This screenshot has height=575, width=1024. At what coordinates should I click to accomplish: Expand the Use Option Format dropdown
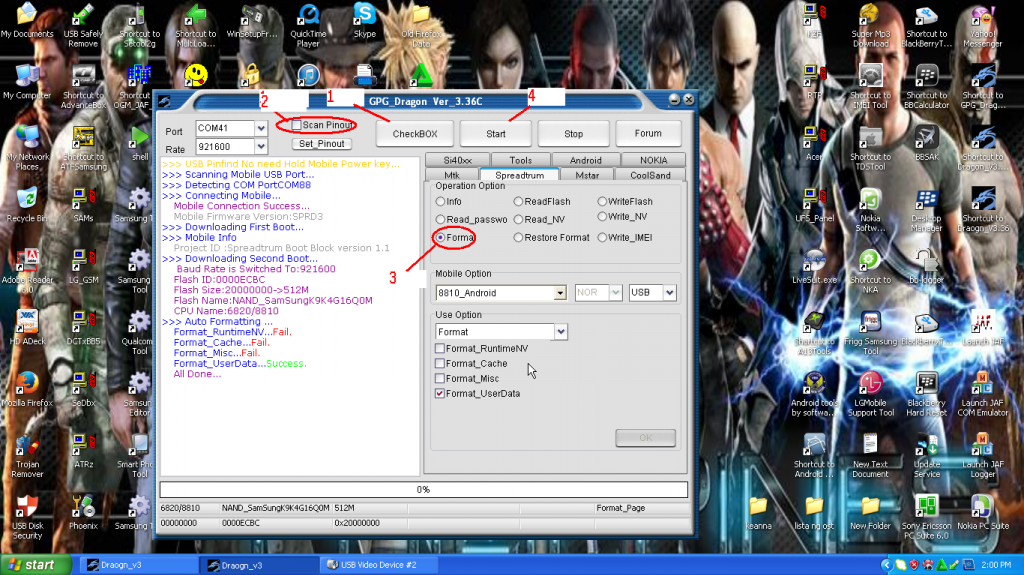pos(560,332)
